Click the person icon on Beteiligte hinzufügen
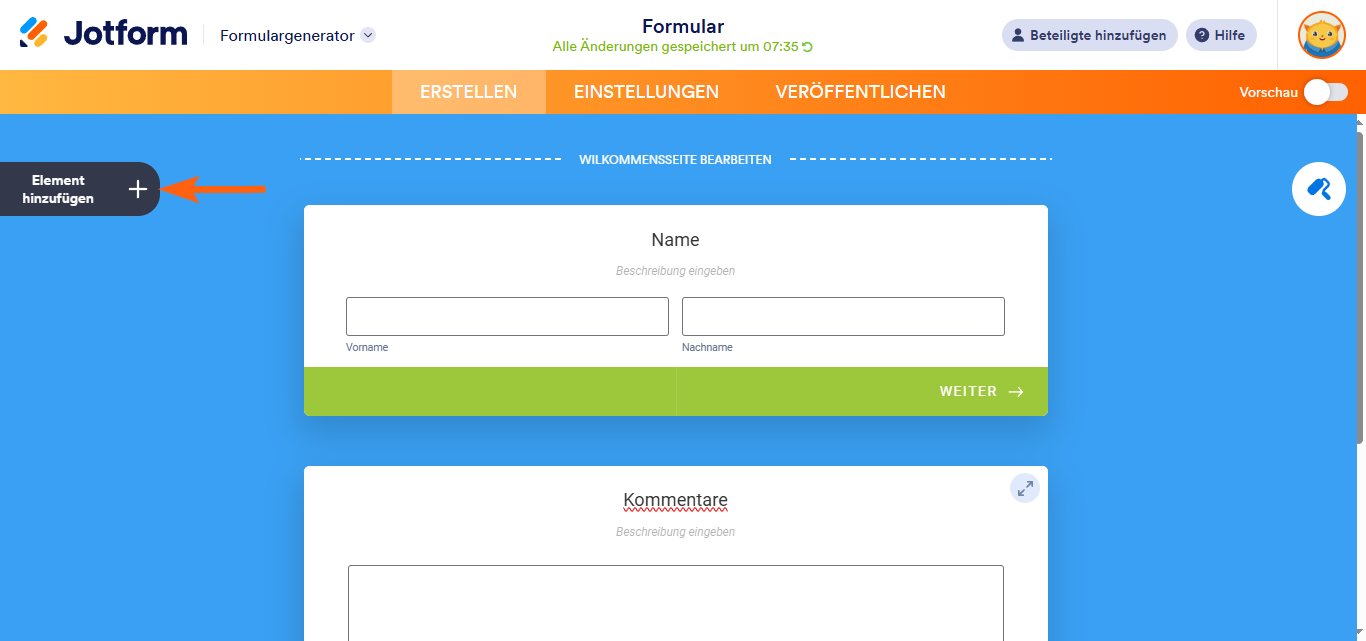The width and height of the screenshot is (1366, 641). click(x=1018, y=35)
